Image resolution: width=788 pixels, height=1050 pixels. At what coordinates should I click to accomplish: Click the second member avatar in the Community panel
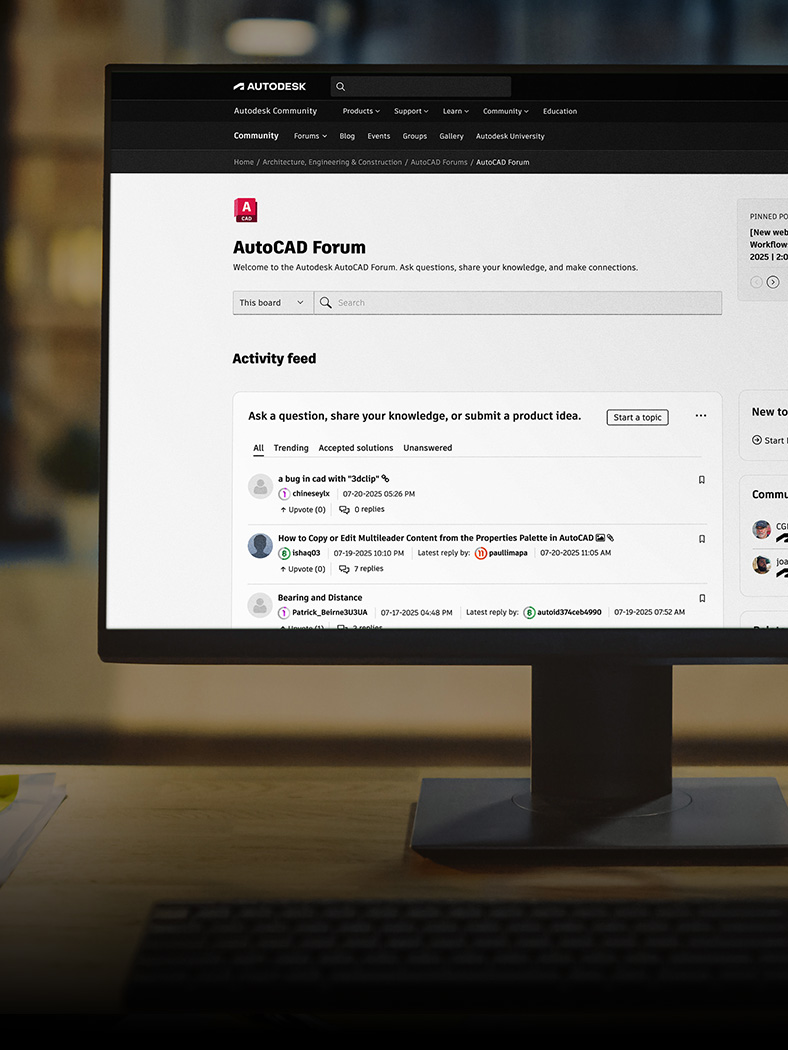pyautogui.click(x=761, y=565)
